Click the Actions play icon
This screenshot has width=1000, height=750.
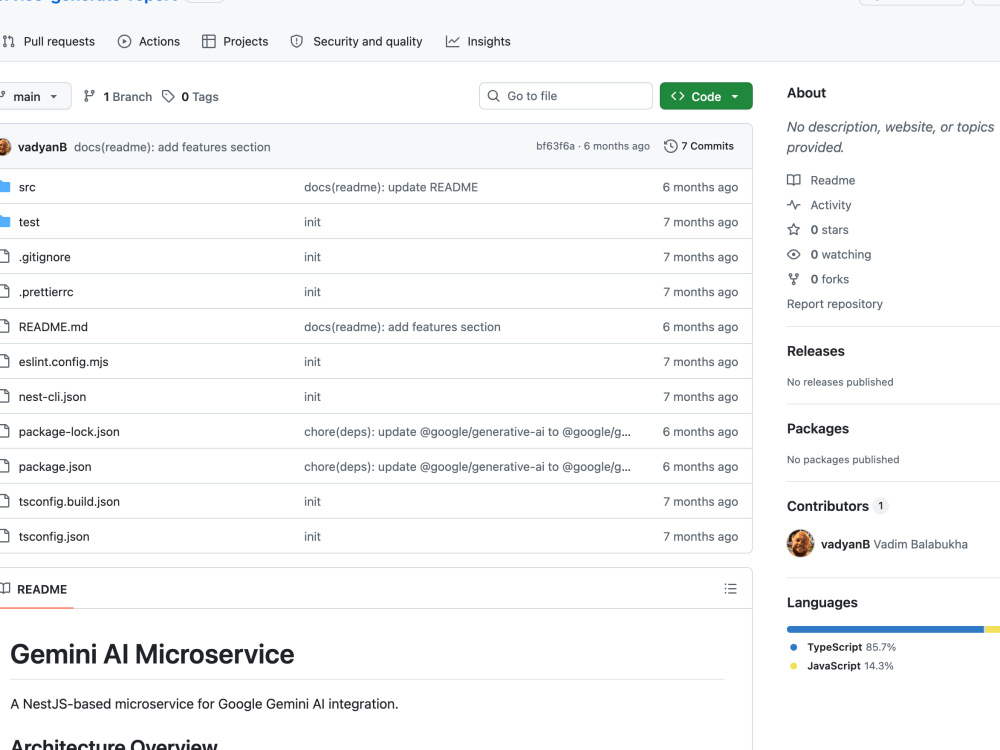[x=124, y=41]
